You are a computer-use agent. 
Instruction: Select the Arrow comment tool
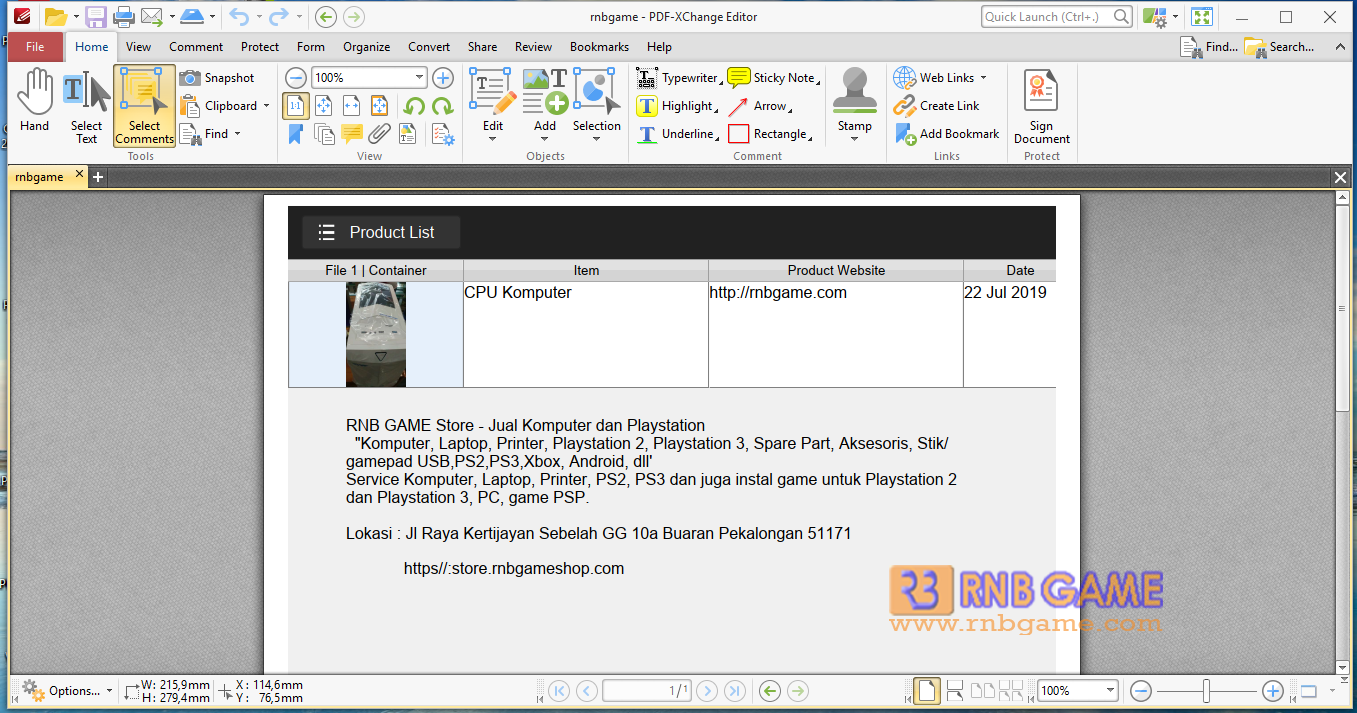point(759,106)
